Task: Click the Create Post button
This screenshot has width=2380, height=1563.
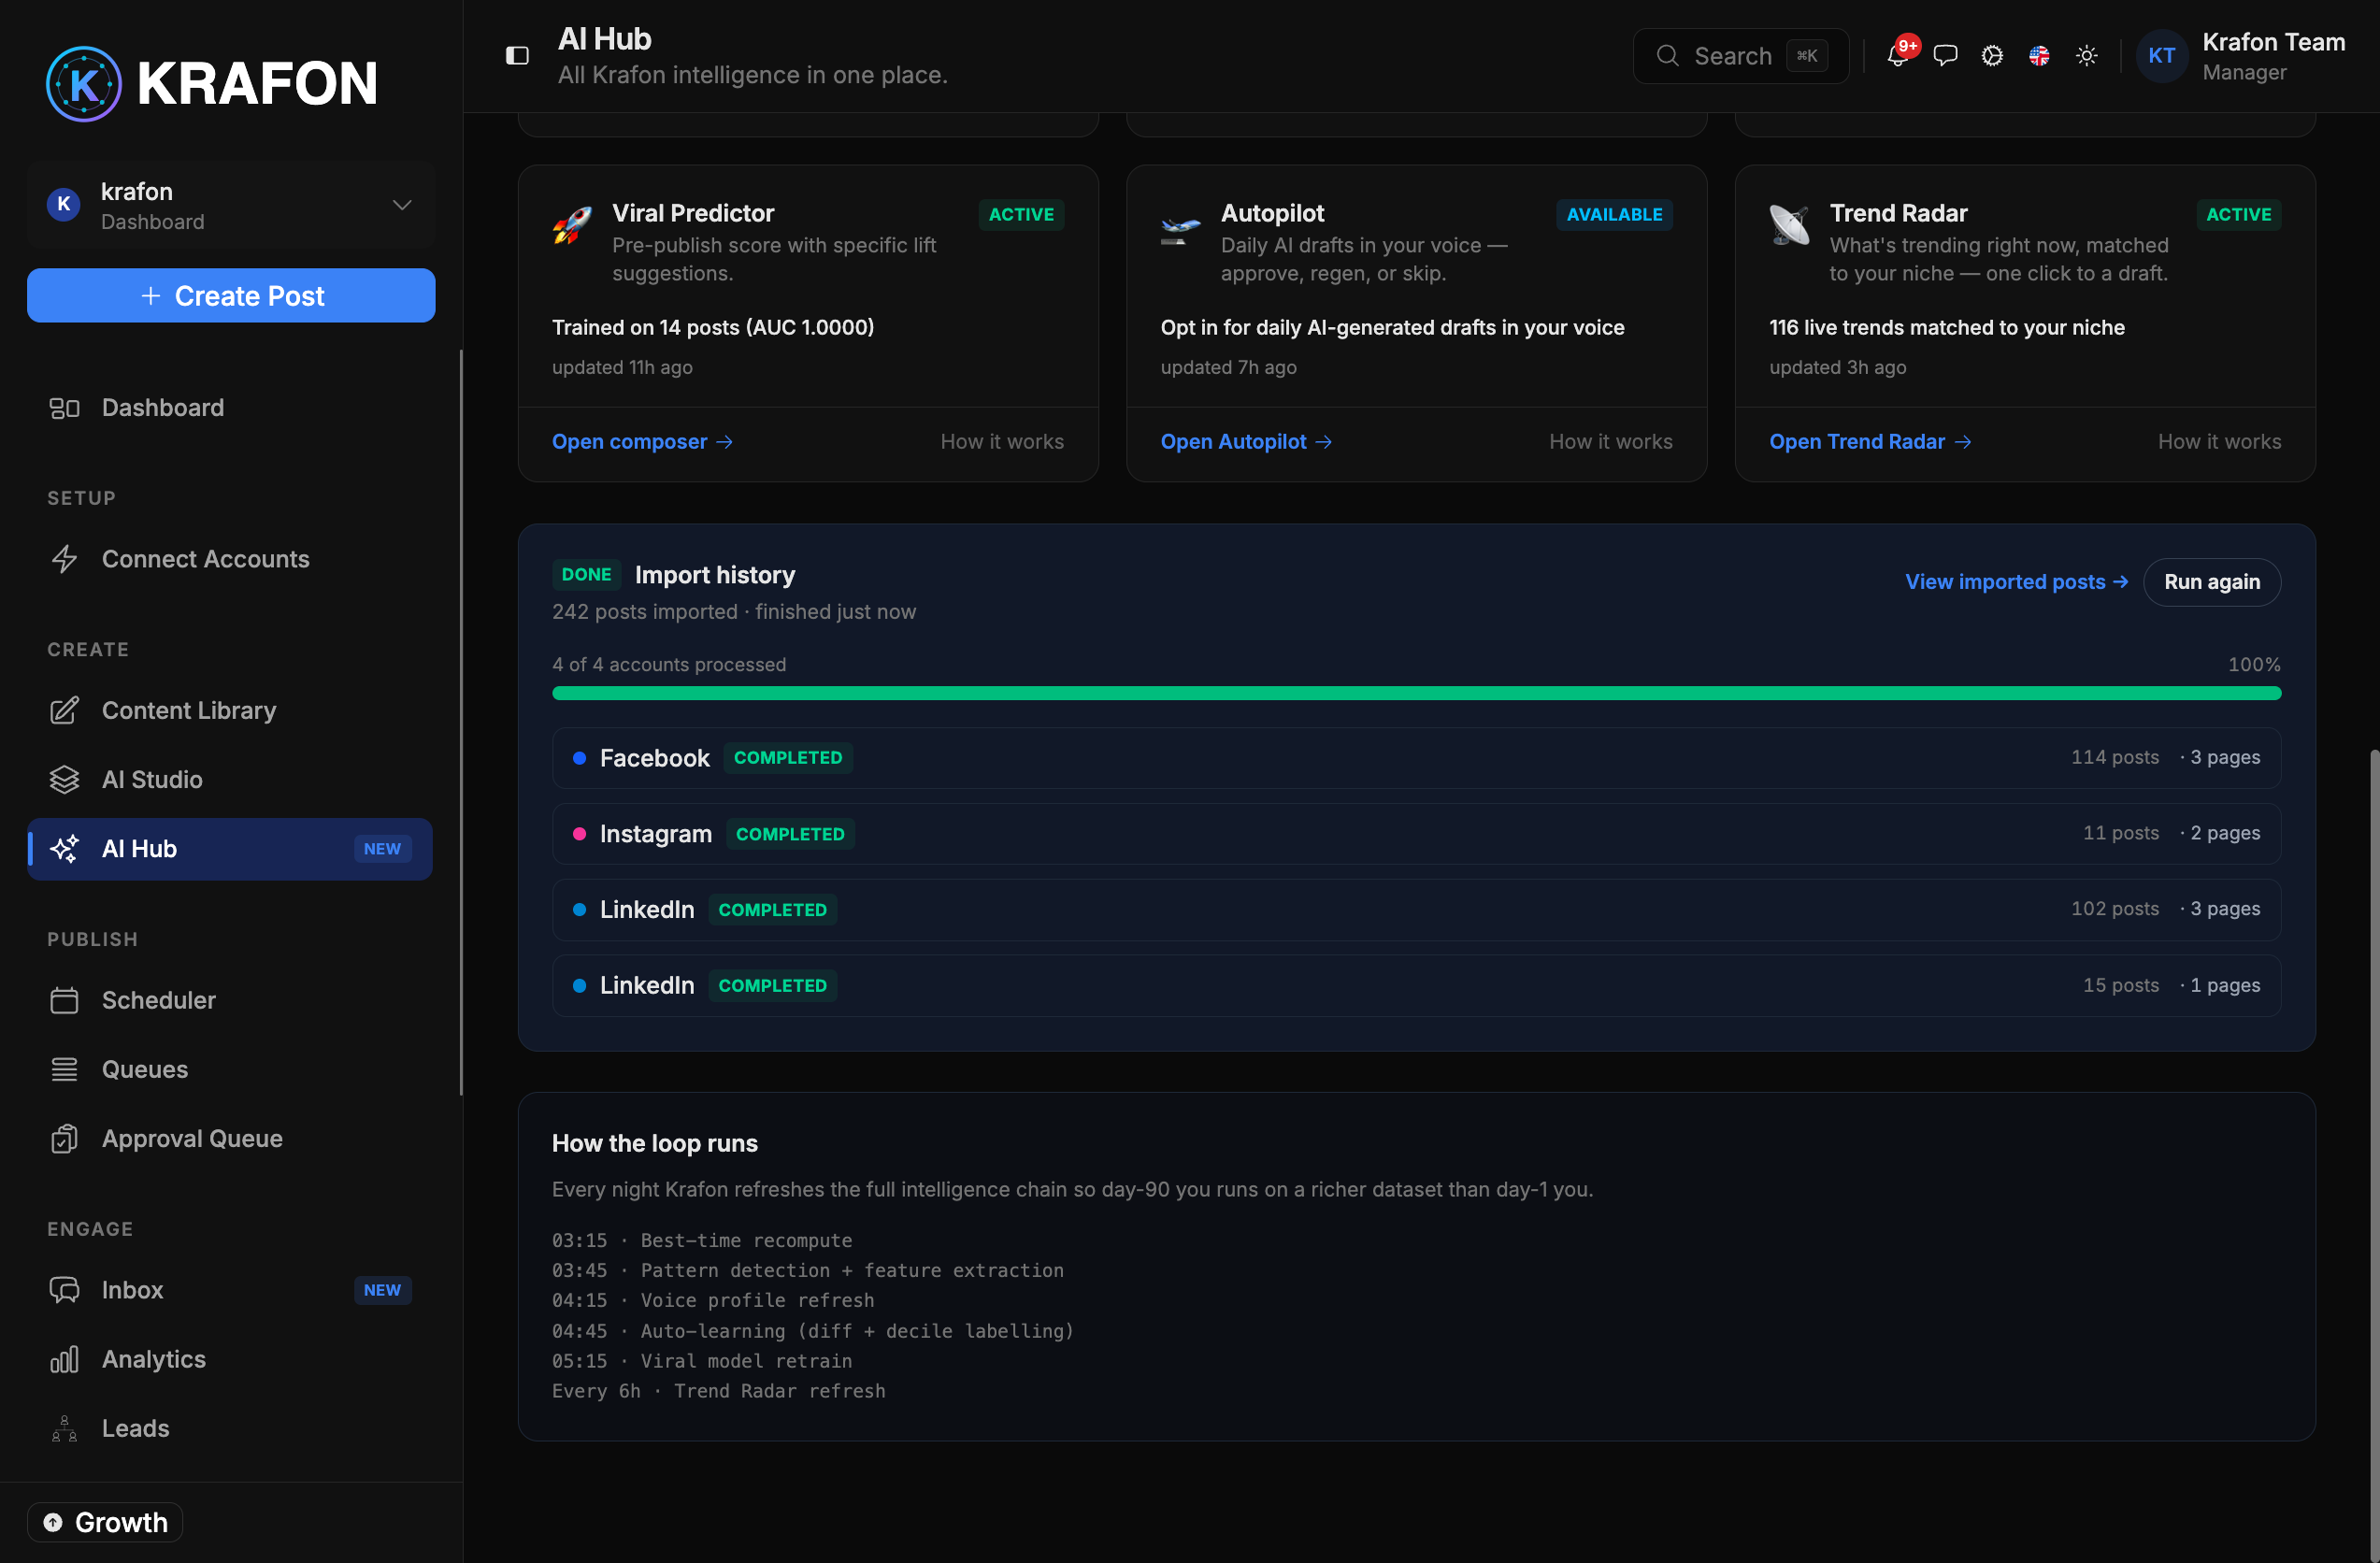Action: point(231,296)
